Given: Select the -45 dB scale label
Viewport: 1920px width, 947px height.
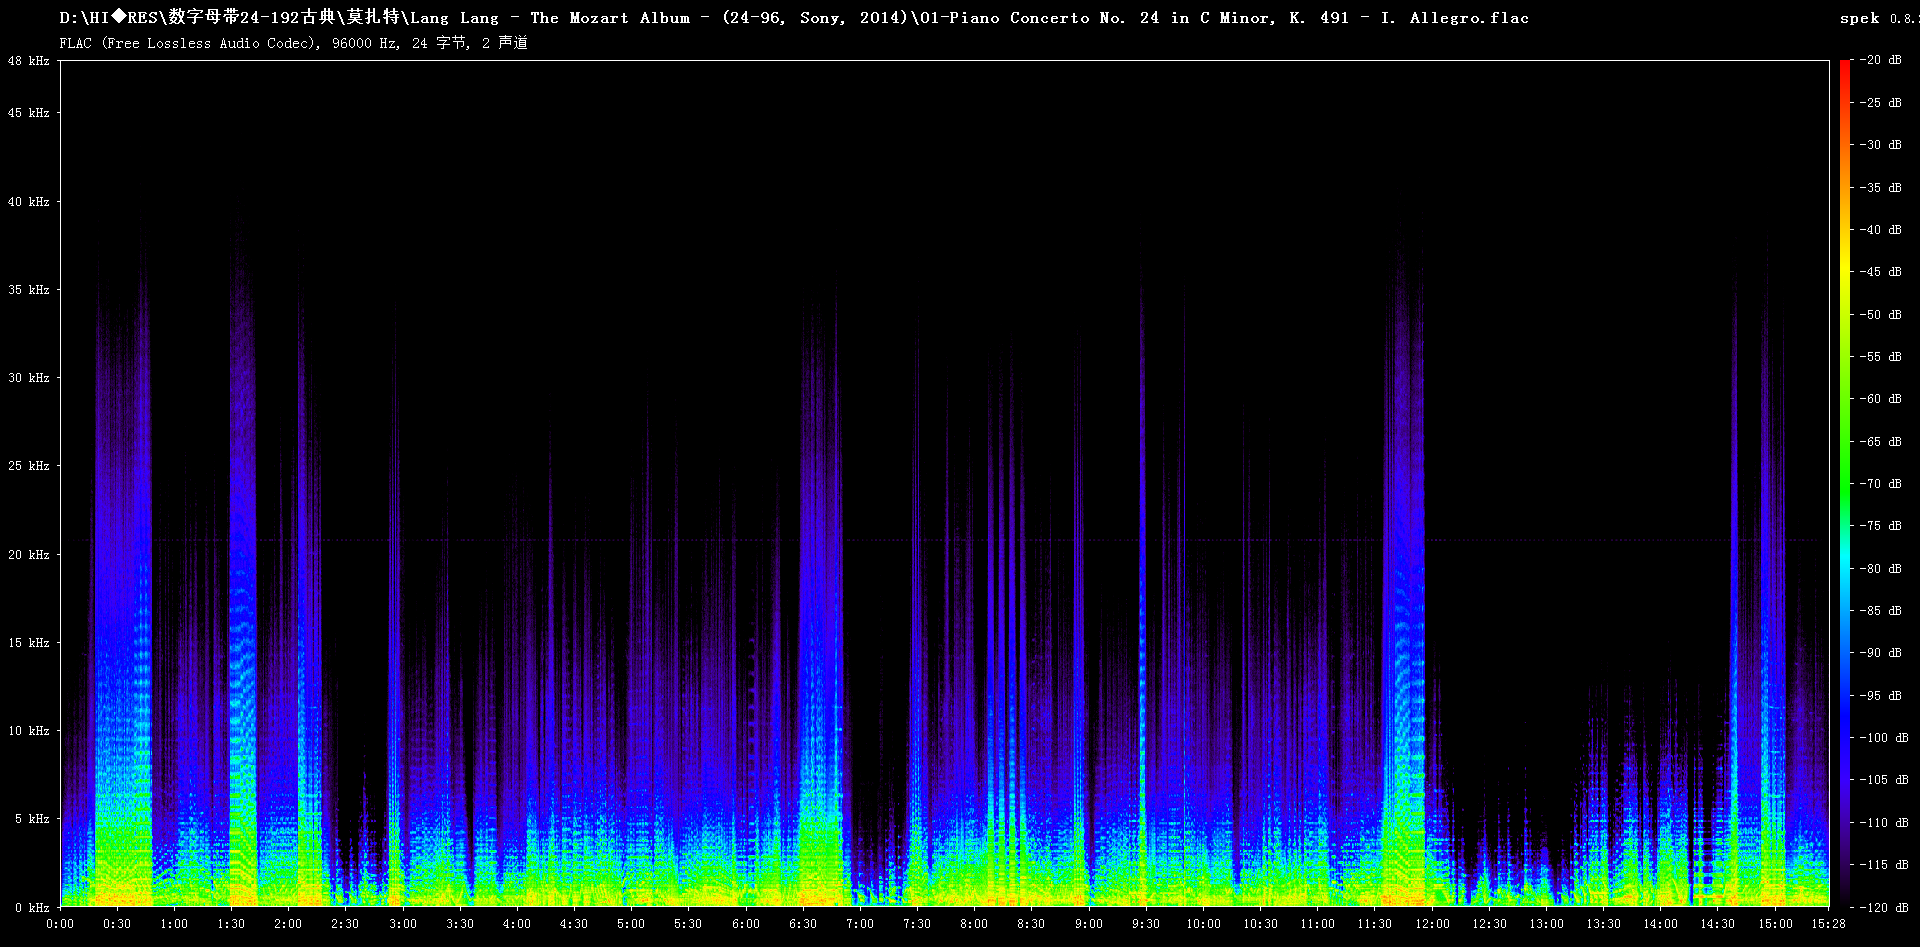Looking at the screenshot, I should click(x=1881, y=272).
